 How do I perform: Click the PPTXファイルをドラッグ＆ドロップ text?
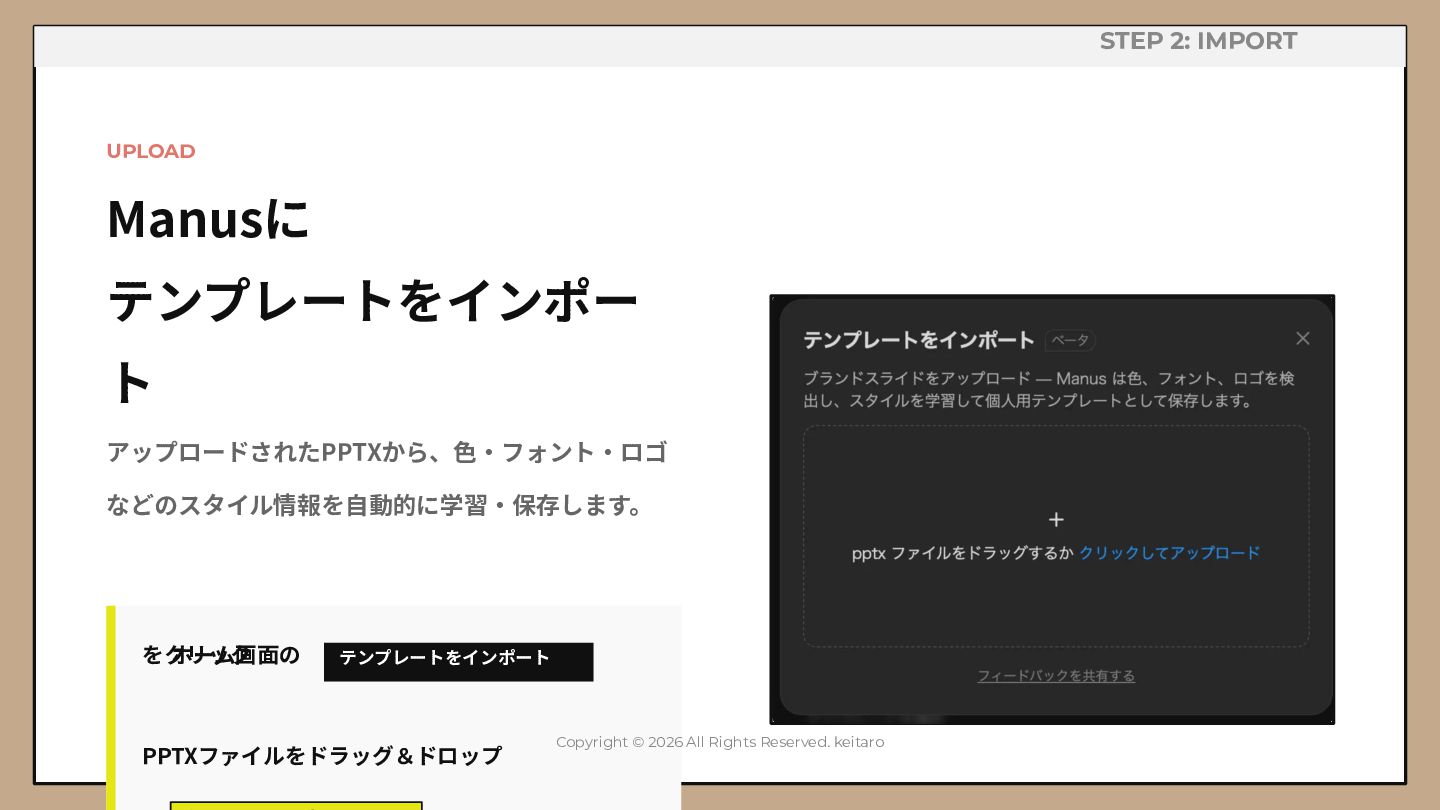coord(322,756)
